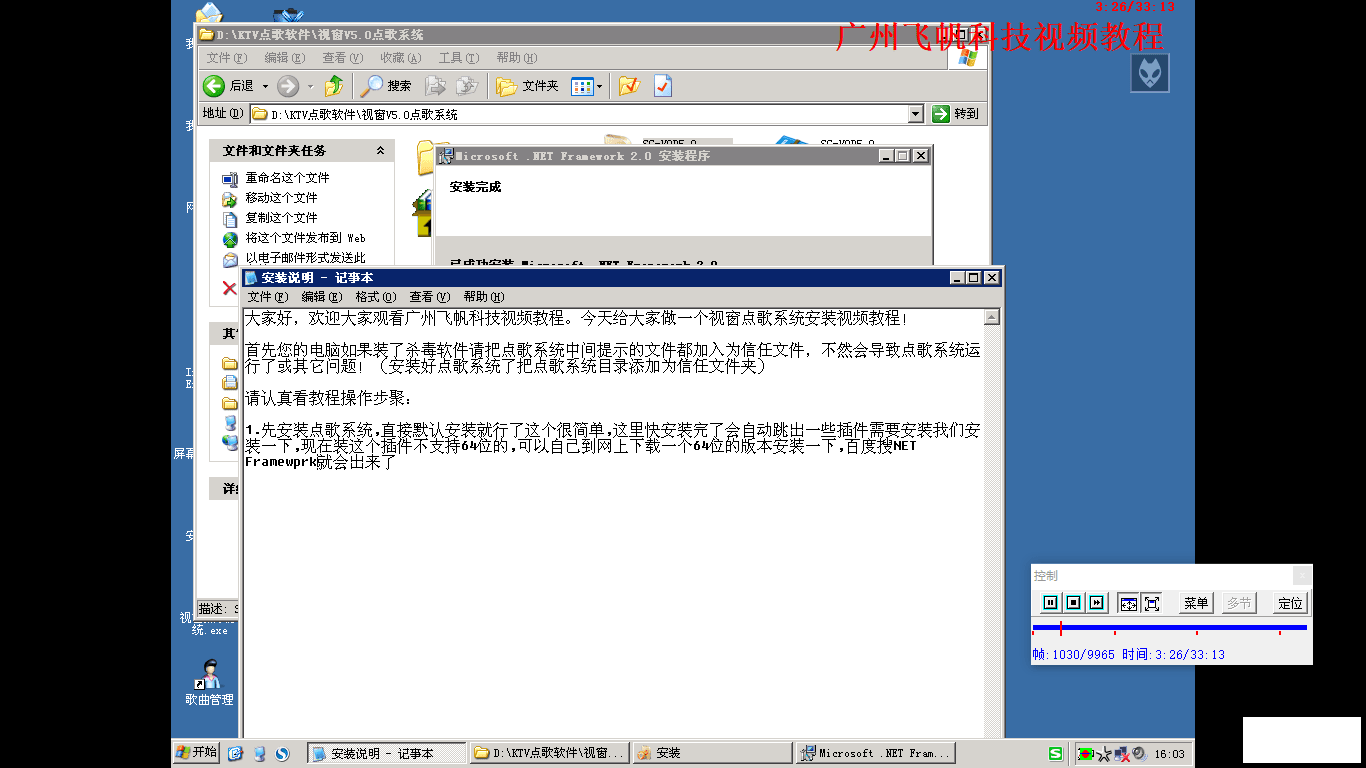
Task: Open Search in the Explorer toolbar
Action: tap(387, 86)
